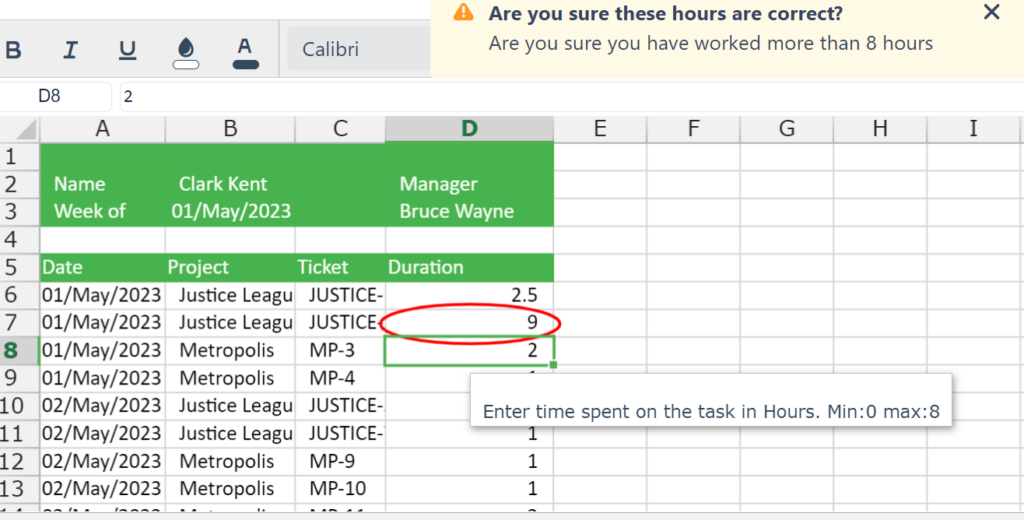
Task: Select duration cell in row 12
Action: coord(470,462)
